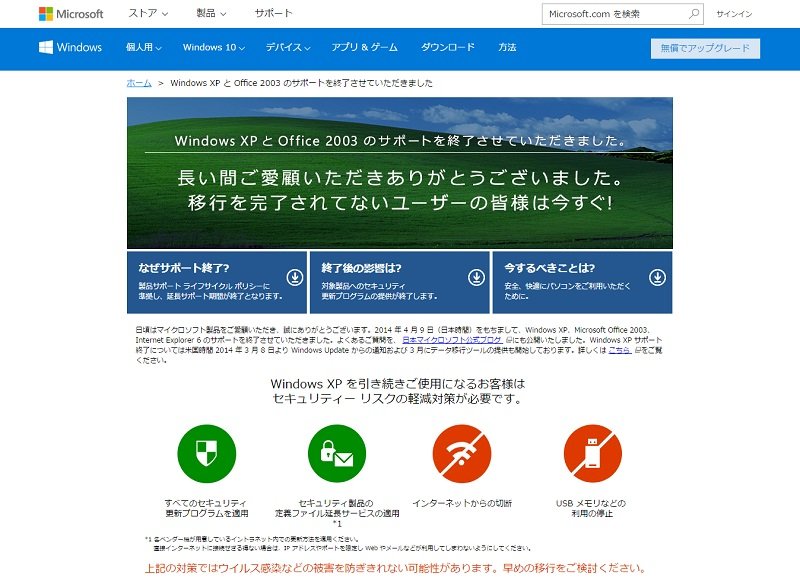Click インターネットからの切断 label
This screenshot has height=584, width=800.
pos(462,503)
